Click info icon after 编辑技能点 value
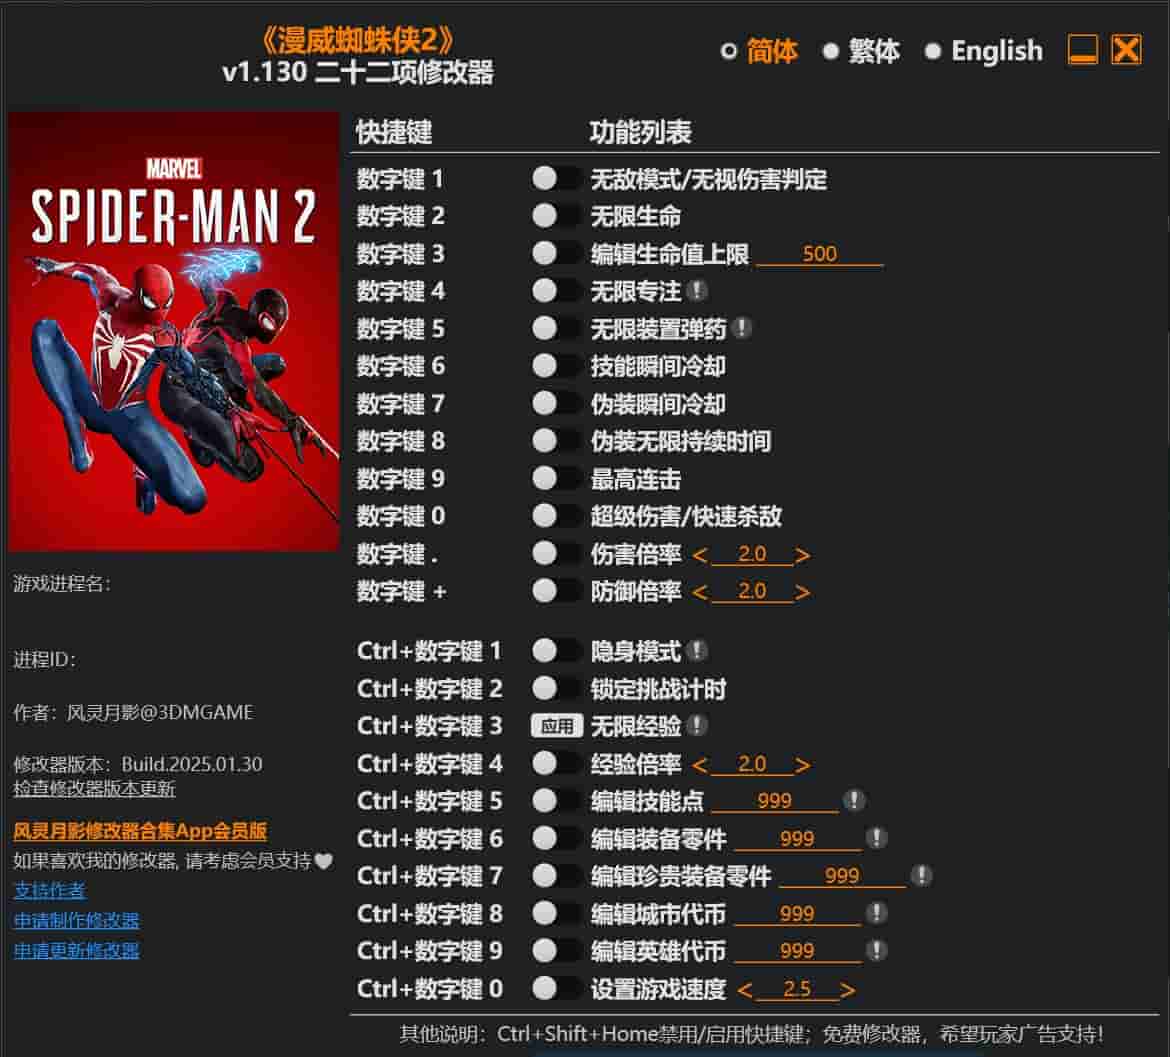Viewport: 1170px width, 1057px height. (x=854, y=800)
